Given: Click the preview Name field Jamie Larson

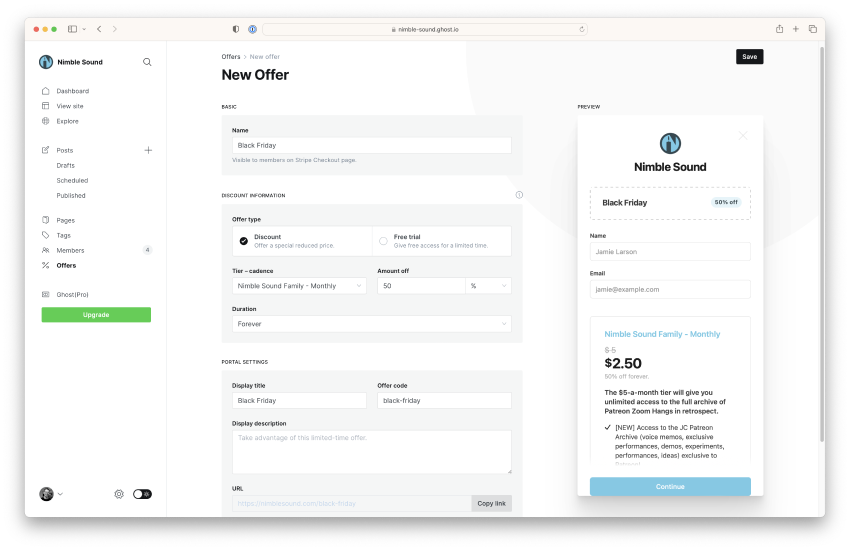Looking at the screenshot, I should point(670,251).
